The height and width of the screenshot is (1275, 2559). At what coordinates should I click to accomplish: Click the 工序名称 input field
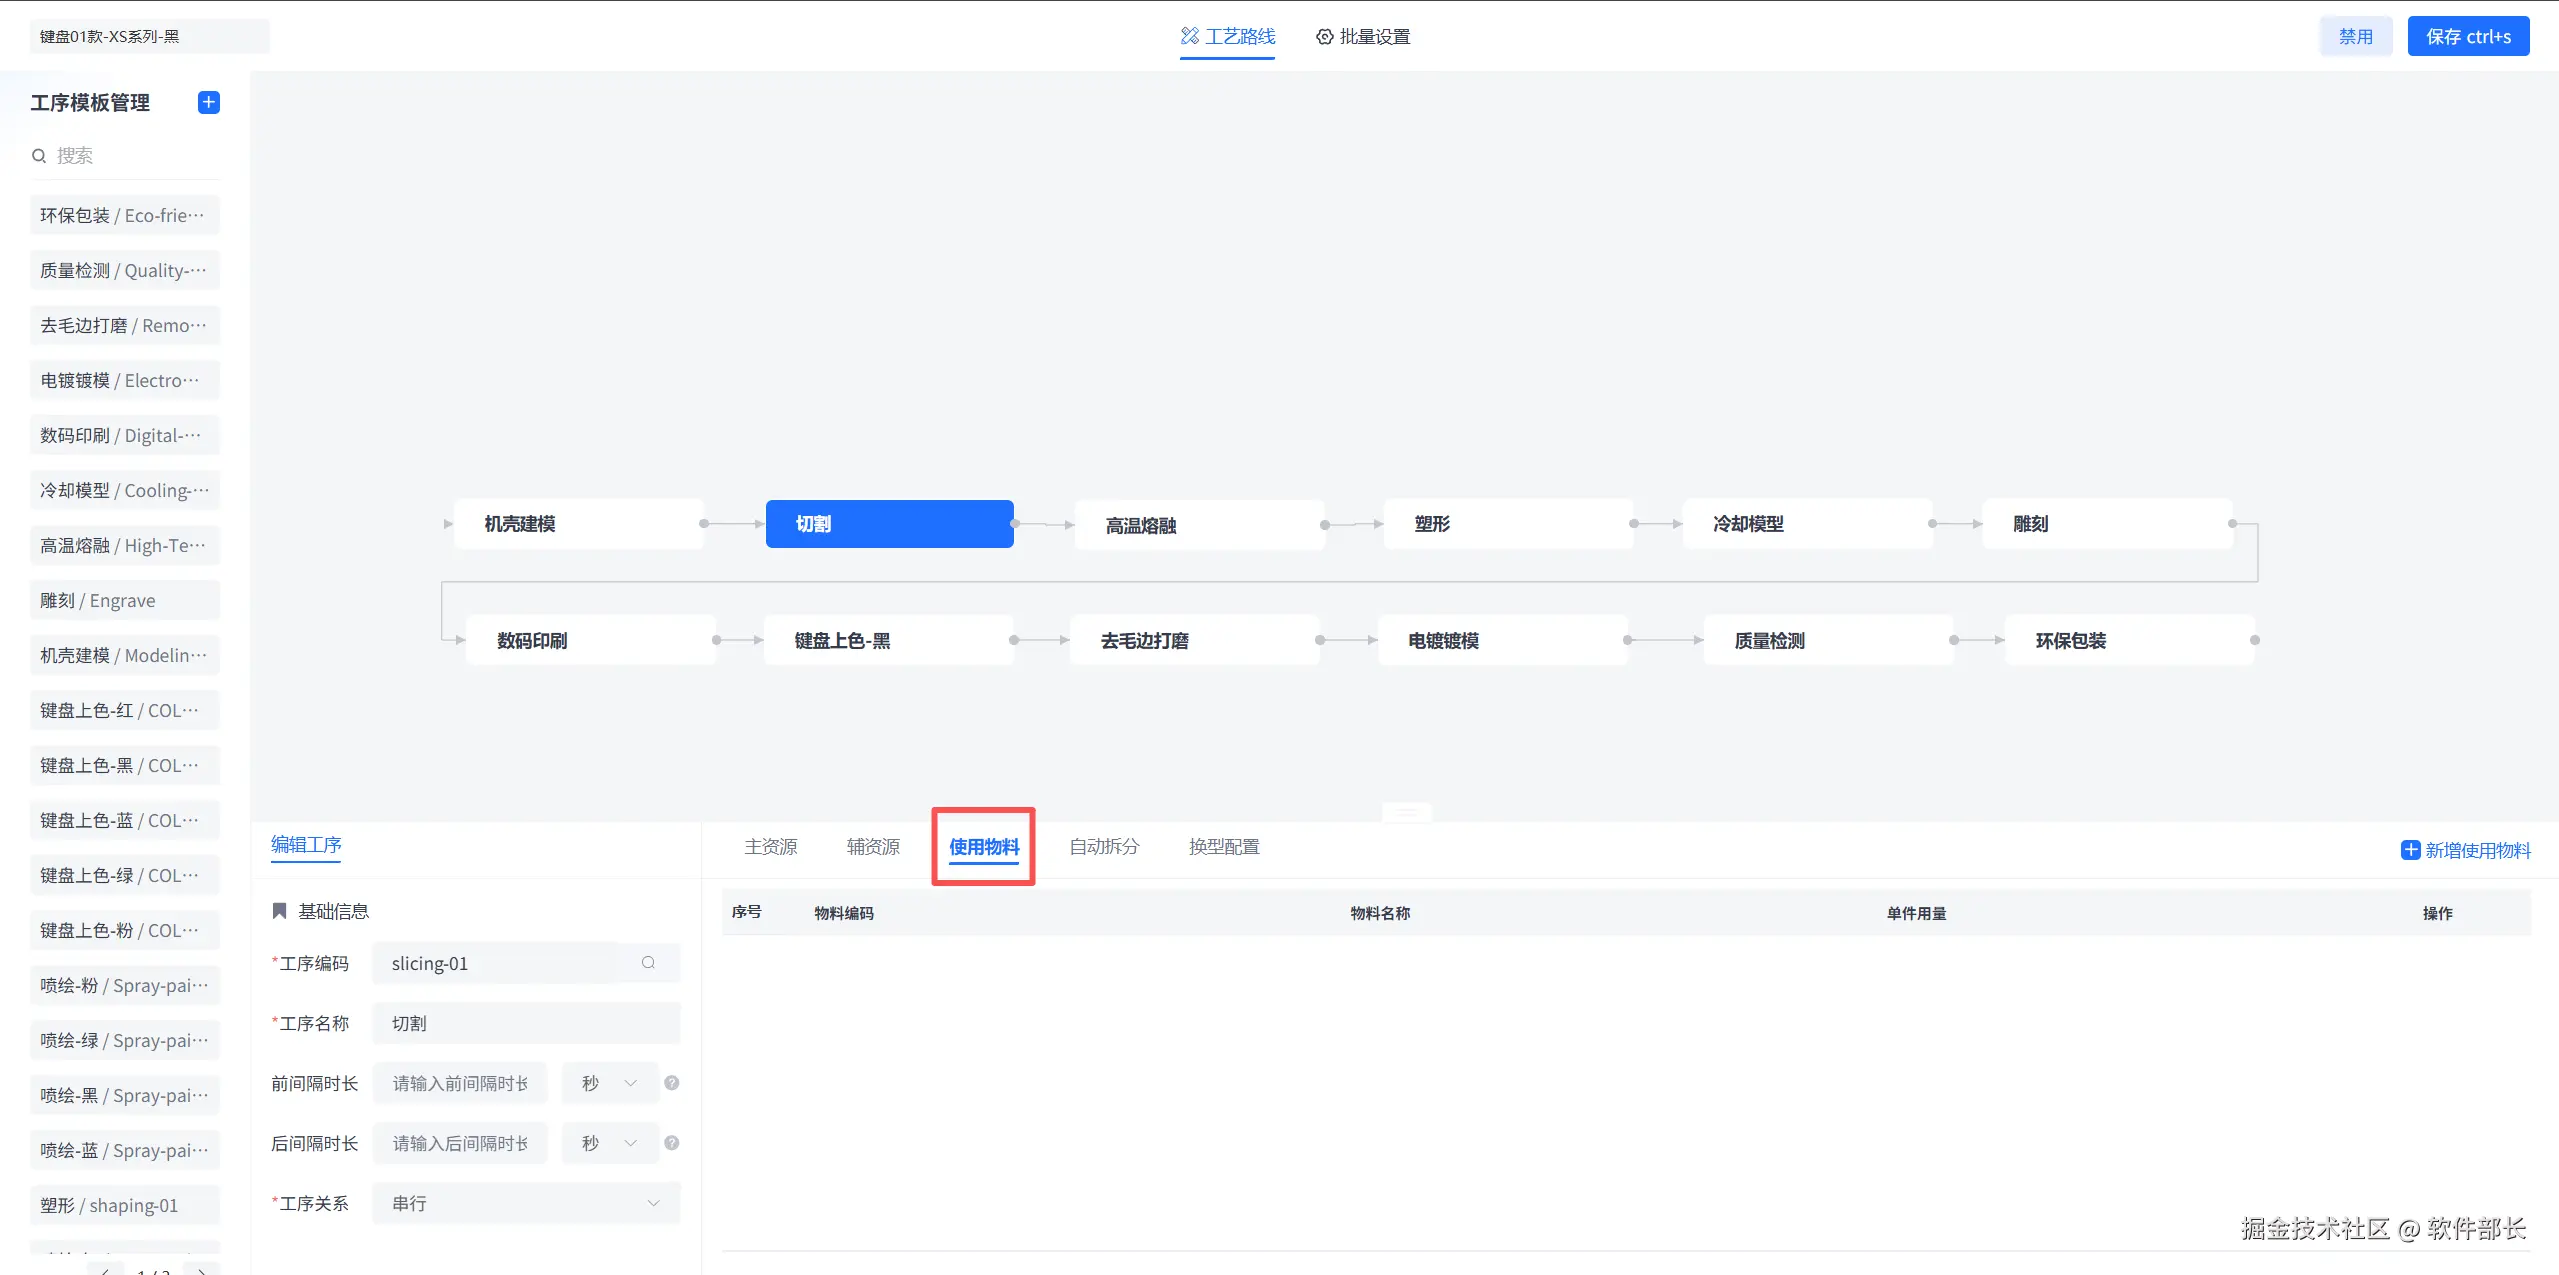pos(526,1023)
